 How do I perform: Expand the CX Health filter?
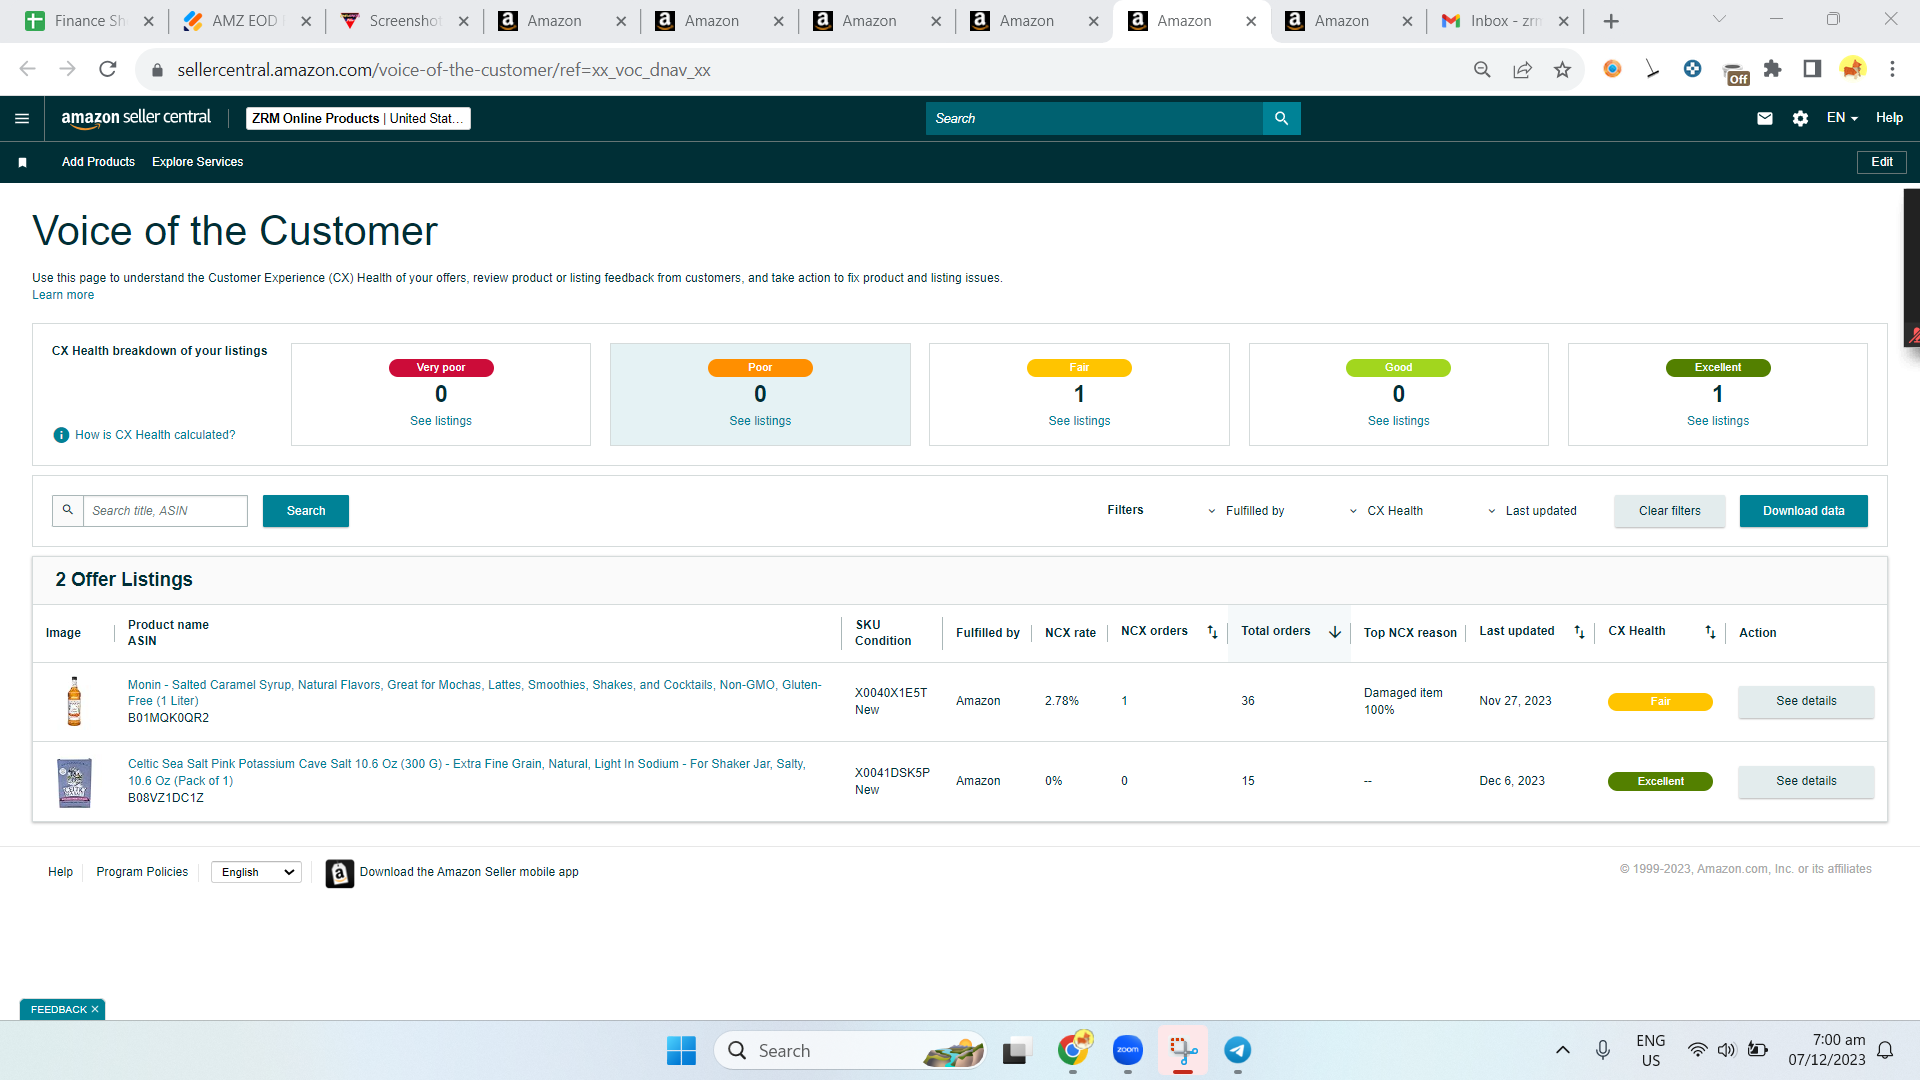(x=1386, y=511)
